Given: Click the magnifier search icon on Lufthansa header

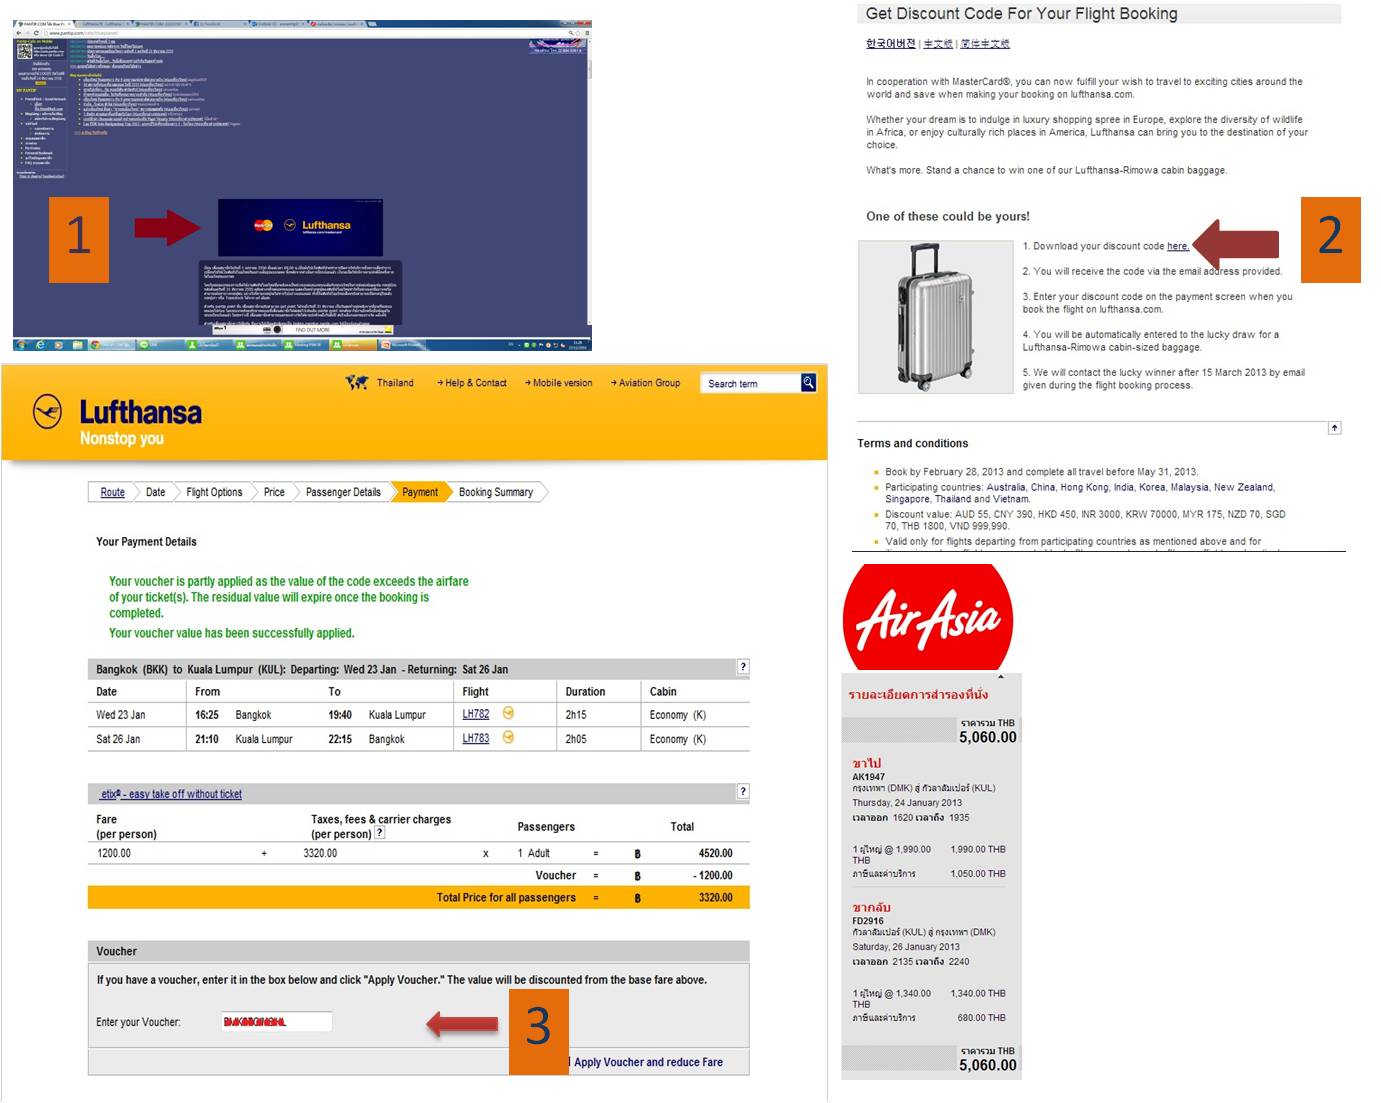Looking at the screenshot, I should pos(808,383).
